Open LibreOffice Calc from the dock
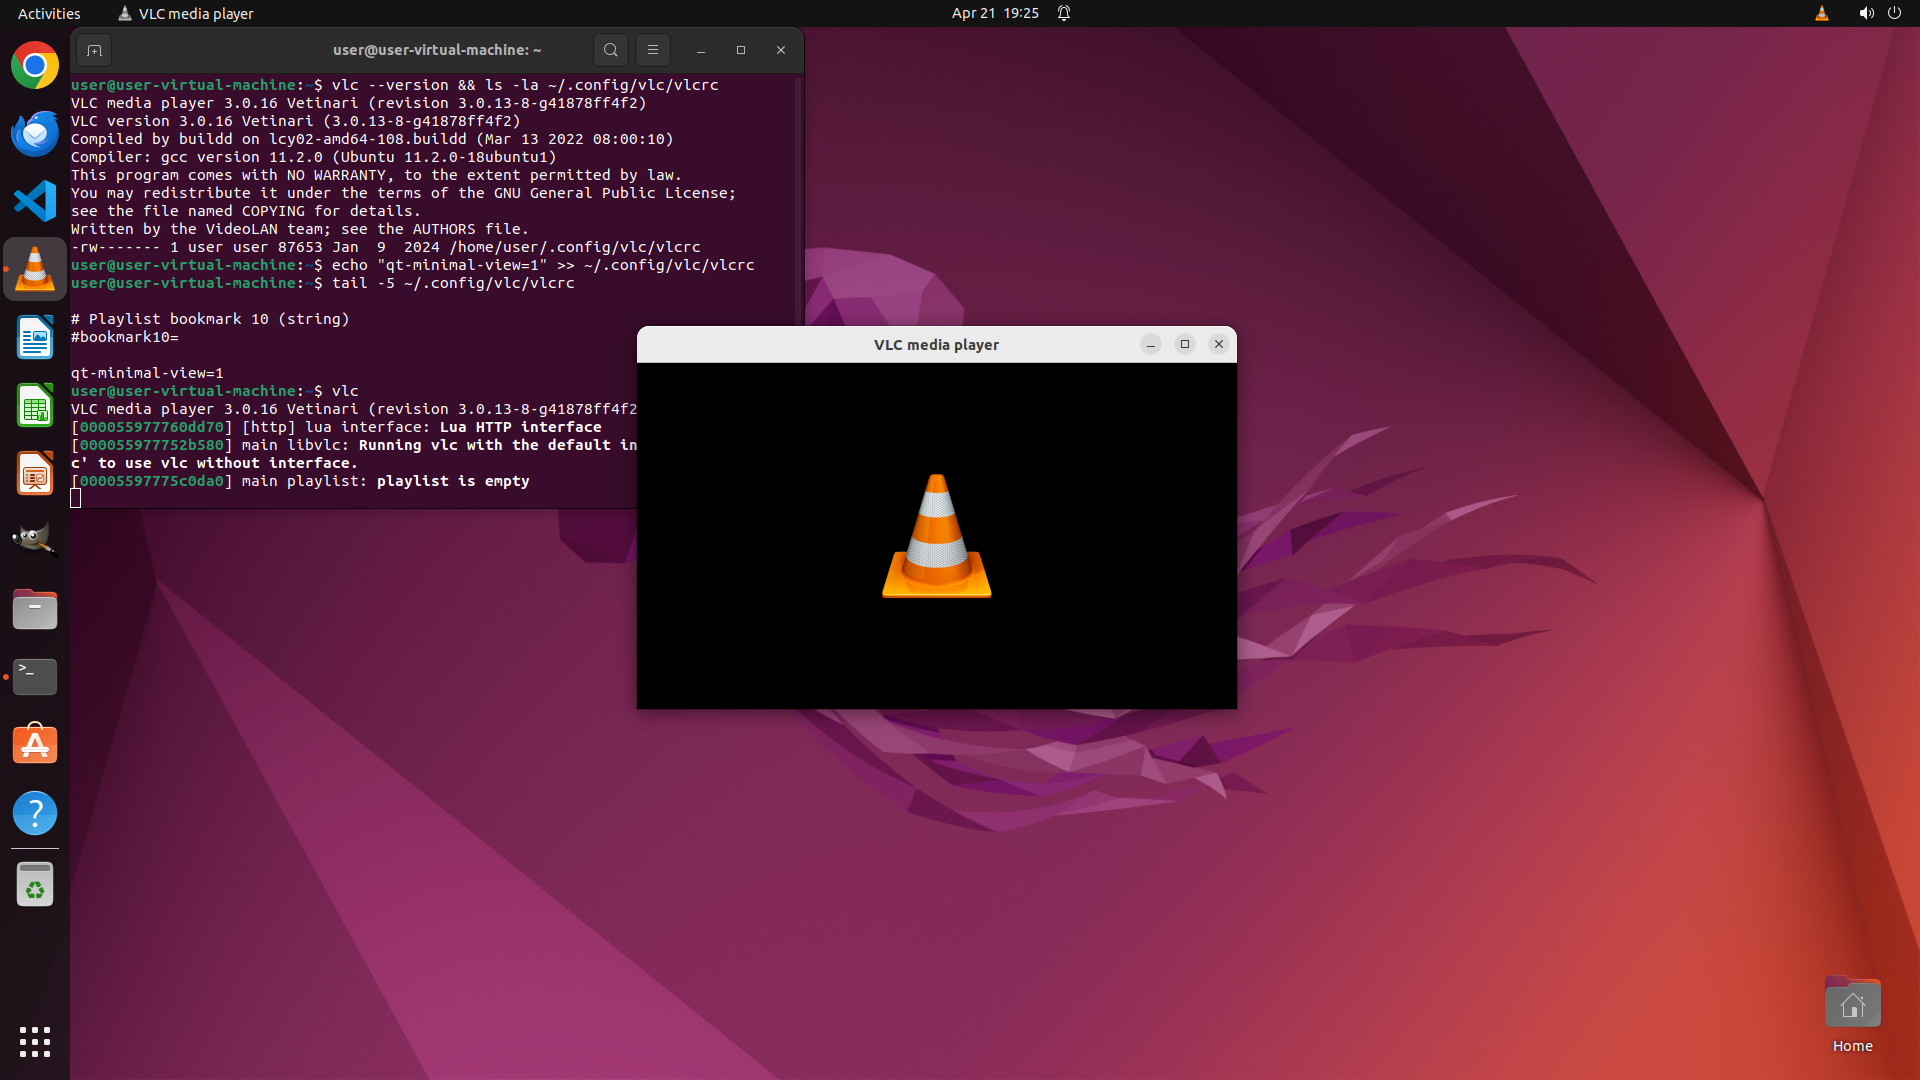1920x1080 pixels. click(35, 406)
